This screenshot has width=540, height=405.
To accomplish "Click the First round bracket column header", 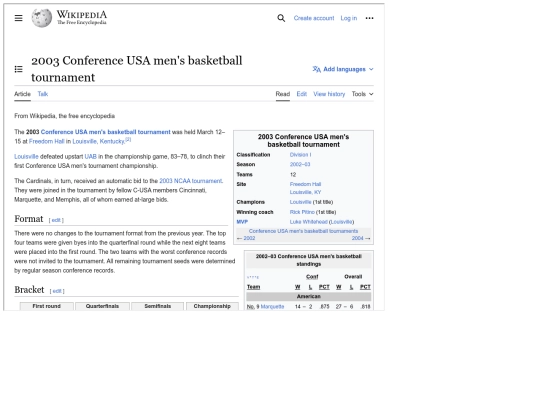I will click(46, 306).
